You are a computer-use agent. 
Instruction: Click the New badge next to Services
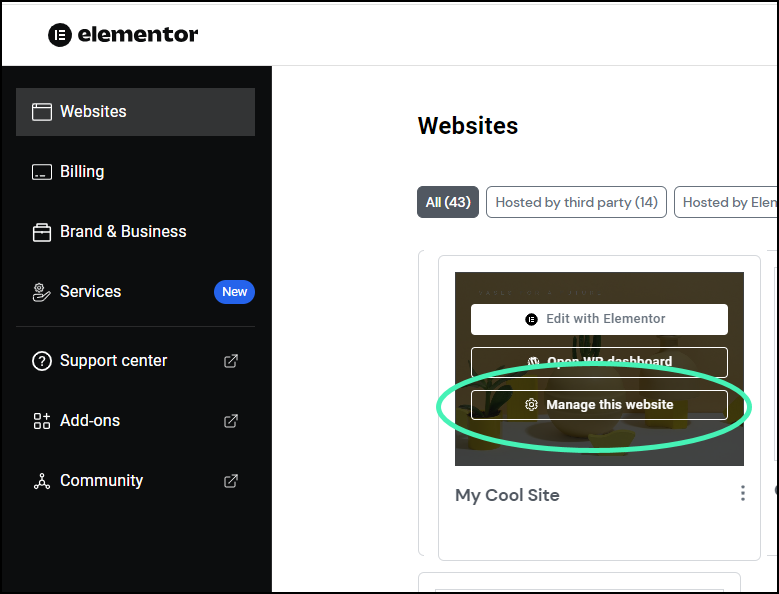click(x=234, y=292)
